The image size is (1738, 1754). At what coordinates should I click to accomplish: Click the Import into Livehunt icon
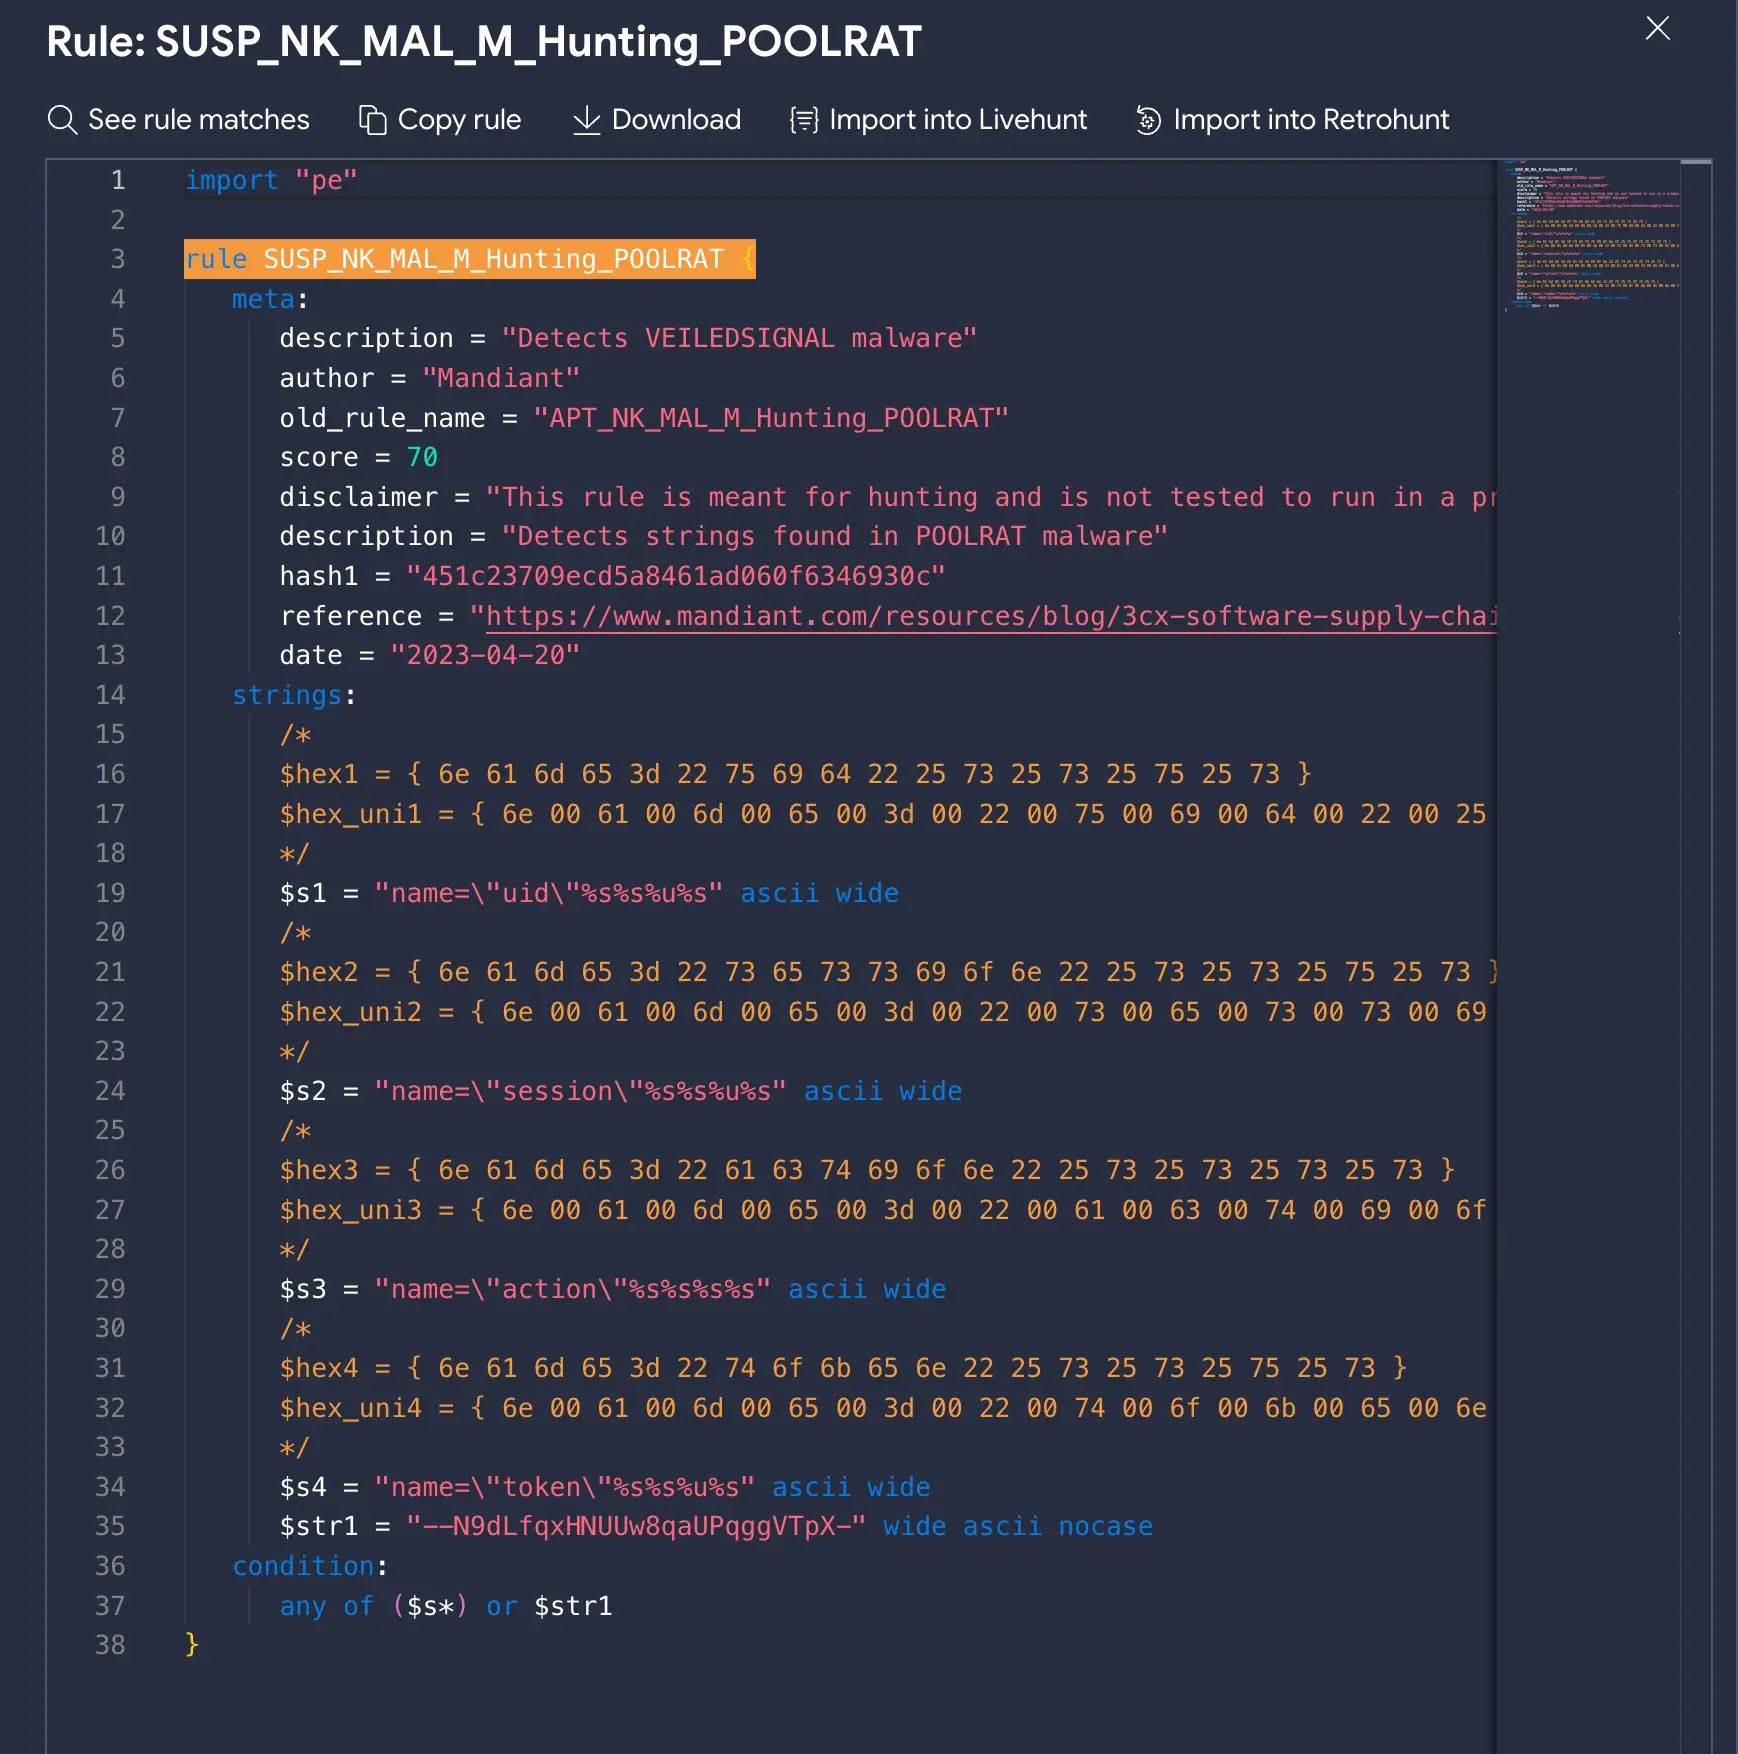click(x=804, y=120)
